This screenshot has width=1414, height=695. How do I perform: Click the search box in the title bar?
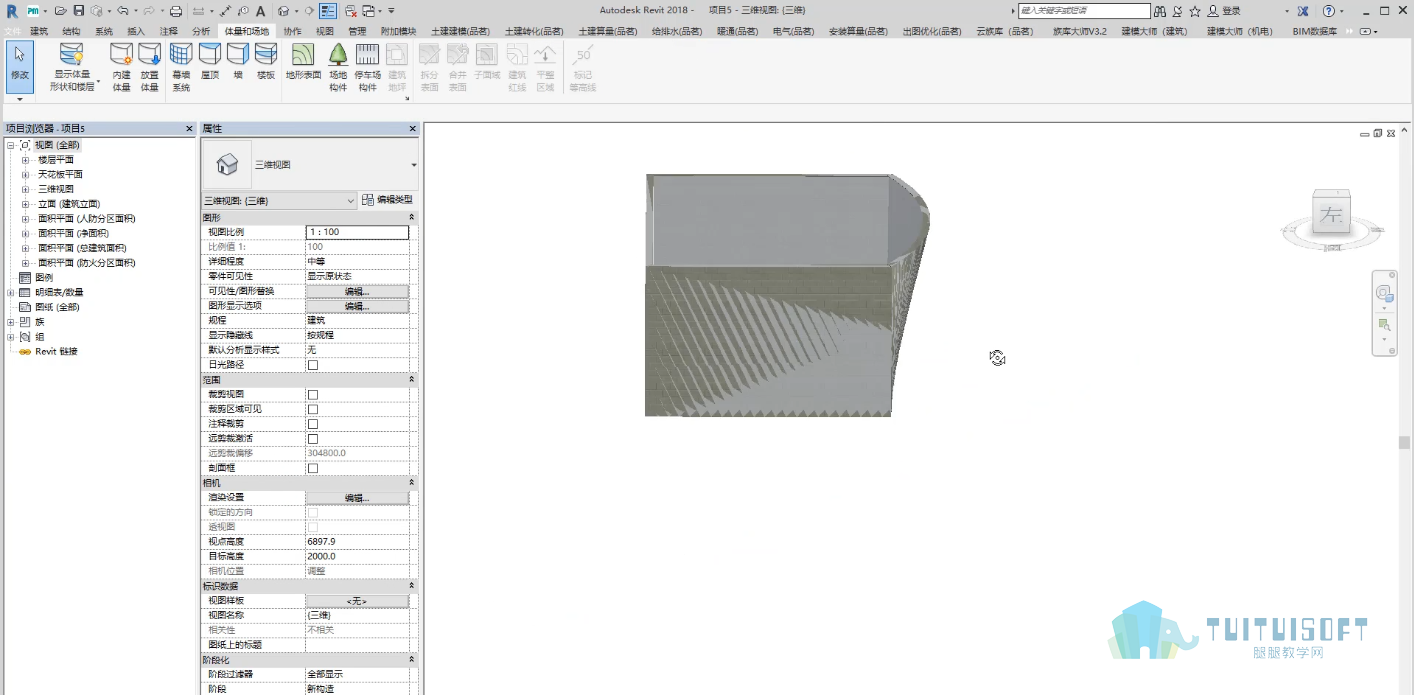pyautogui.click(x=1084, y=11)
